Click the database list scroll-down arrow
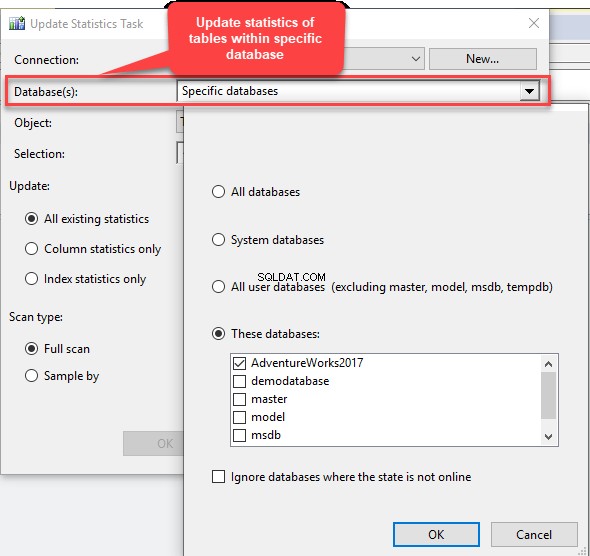Viewport: 590px width, 556px height. click(549, 437)
